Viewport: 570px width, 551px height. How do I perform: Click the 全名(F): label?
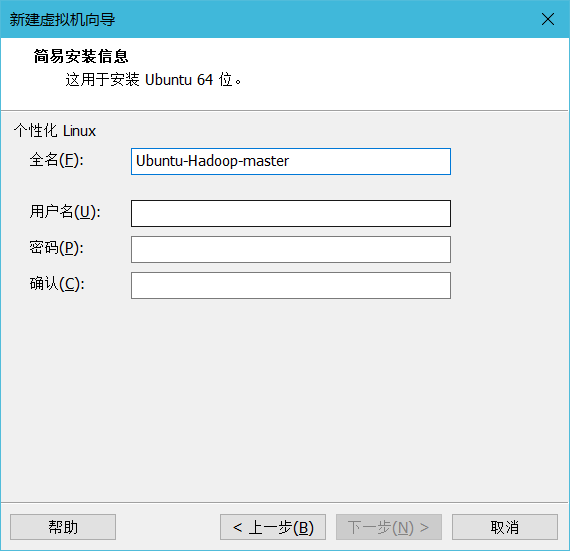(x=56, y=160)
